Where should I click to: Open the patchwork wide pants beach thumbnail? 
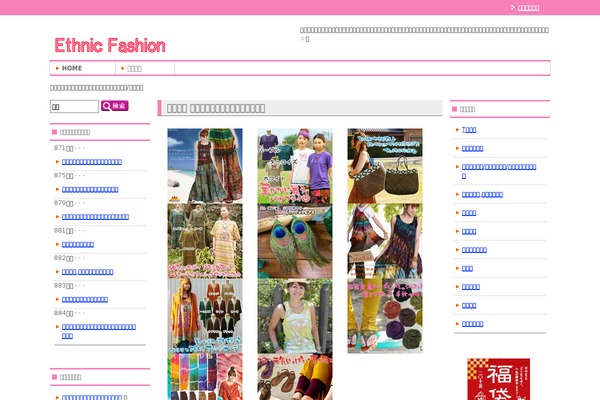pos(205,165)
